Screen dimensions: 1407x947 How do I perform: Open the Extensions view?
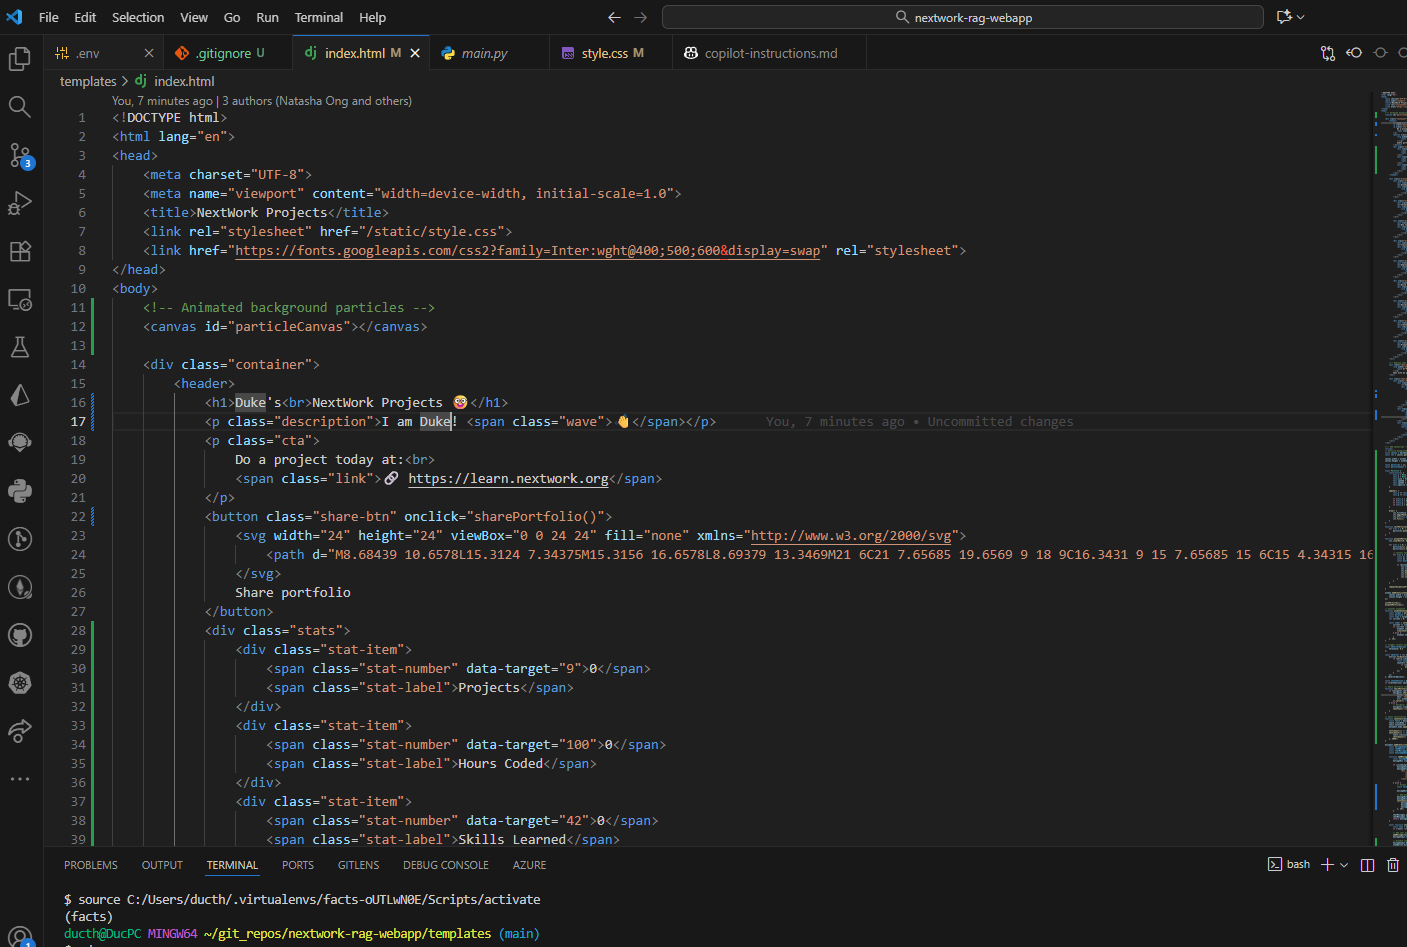tap(20, 251)
